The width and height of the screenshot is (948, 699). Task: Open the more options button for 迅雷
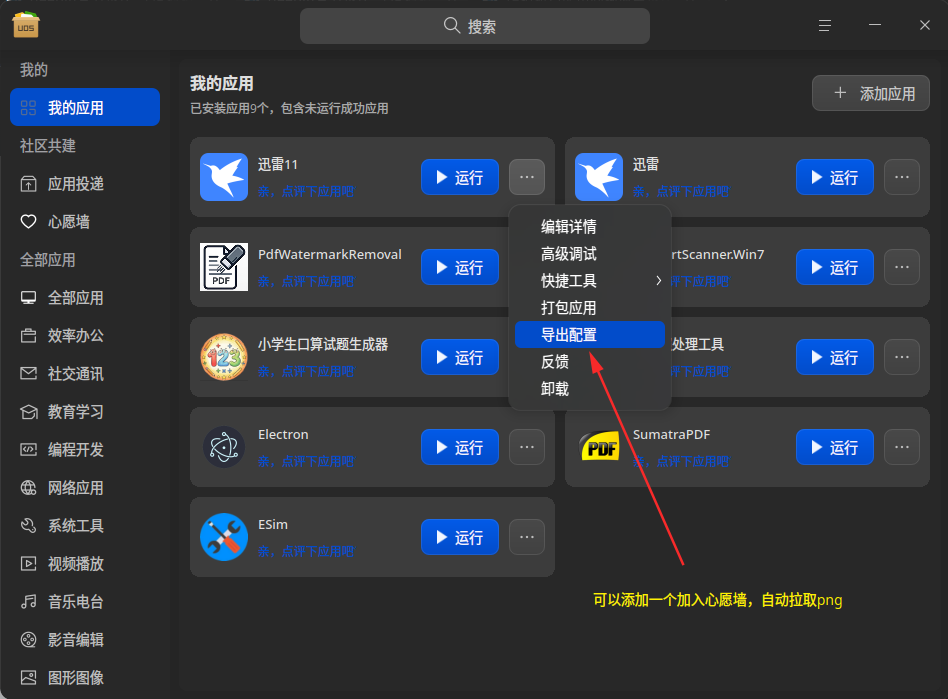[x=901, y=177]
